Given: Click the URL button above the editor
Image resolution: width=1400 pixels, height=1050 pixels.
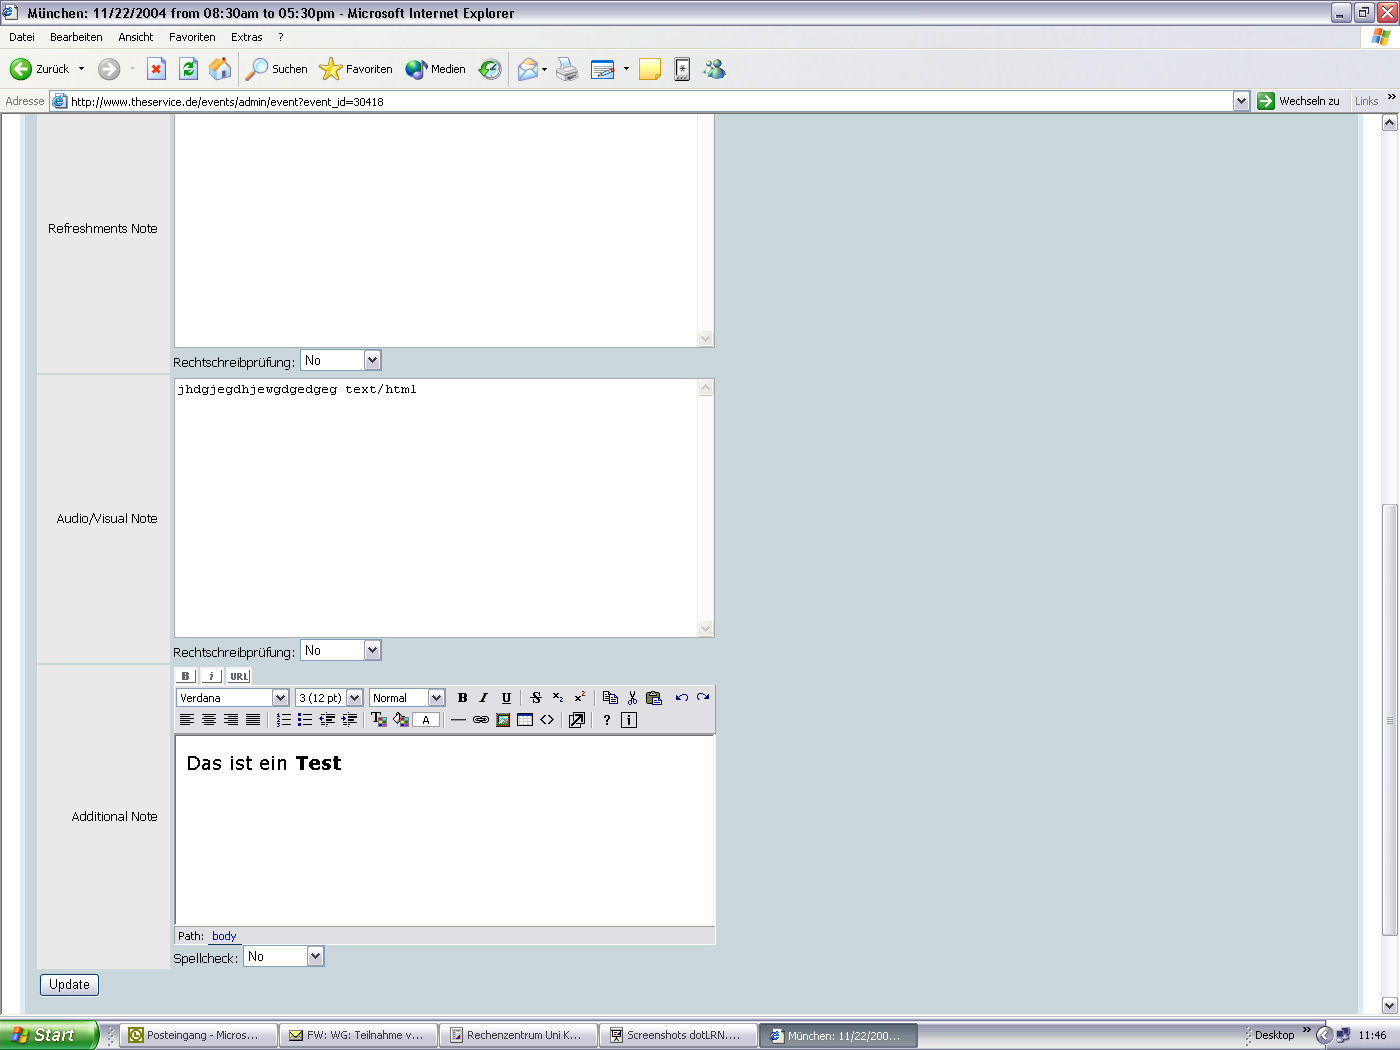Looking at the screenshot, I should (238, 676).
